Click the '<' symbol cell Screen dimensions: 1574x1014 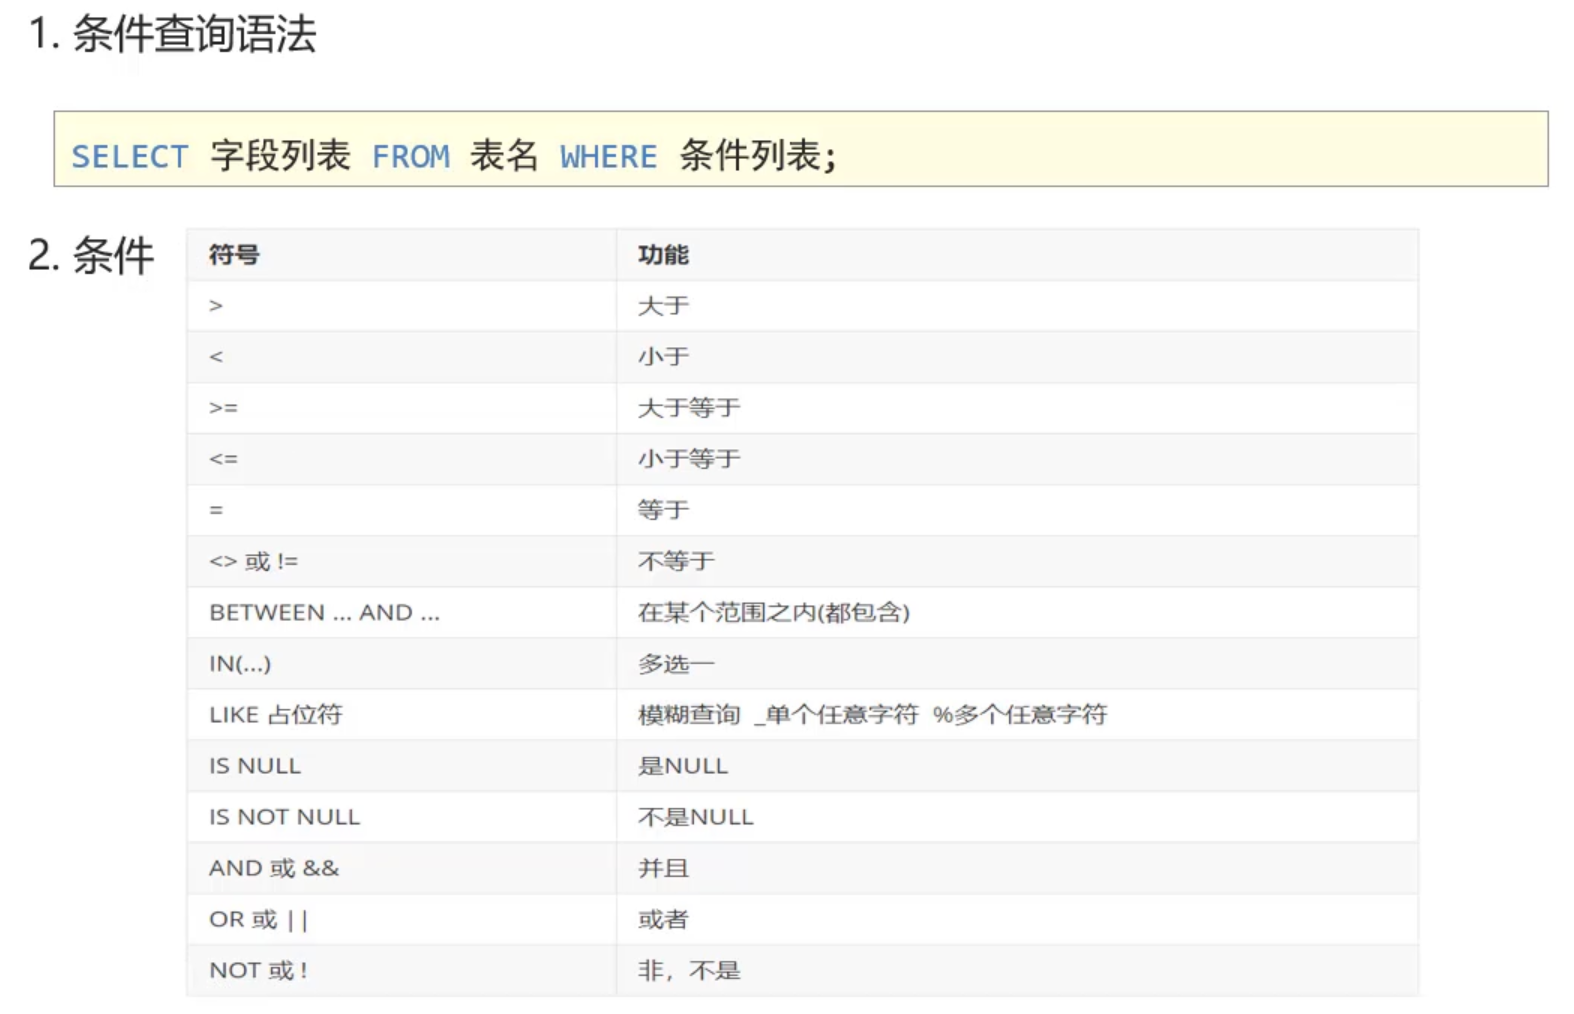pyautogui.click(x=401, y=357)
